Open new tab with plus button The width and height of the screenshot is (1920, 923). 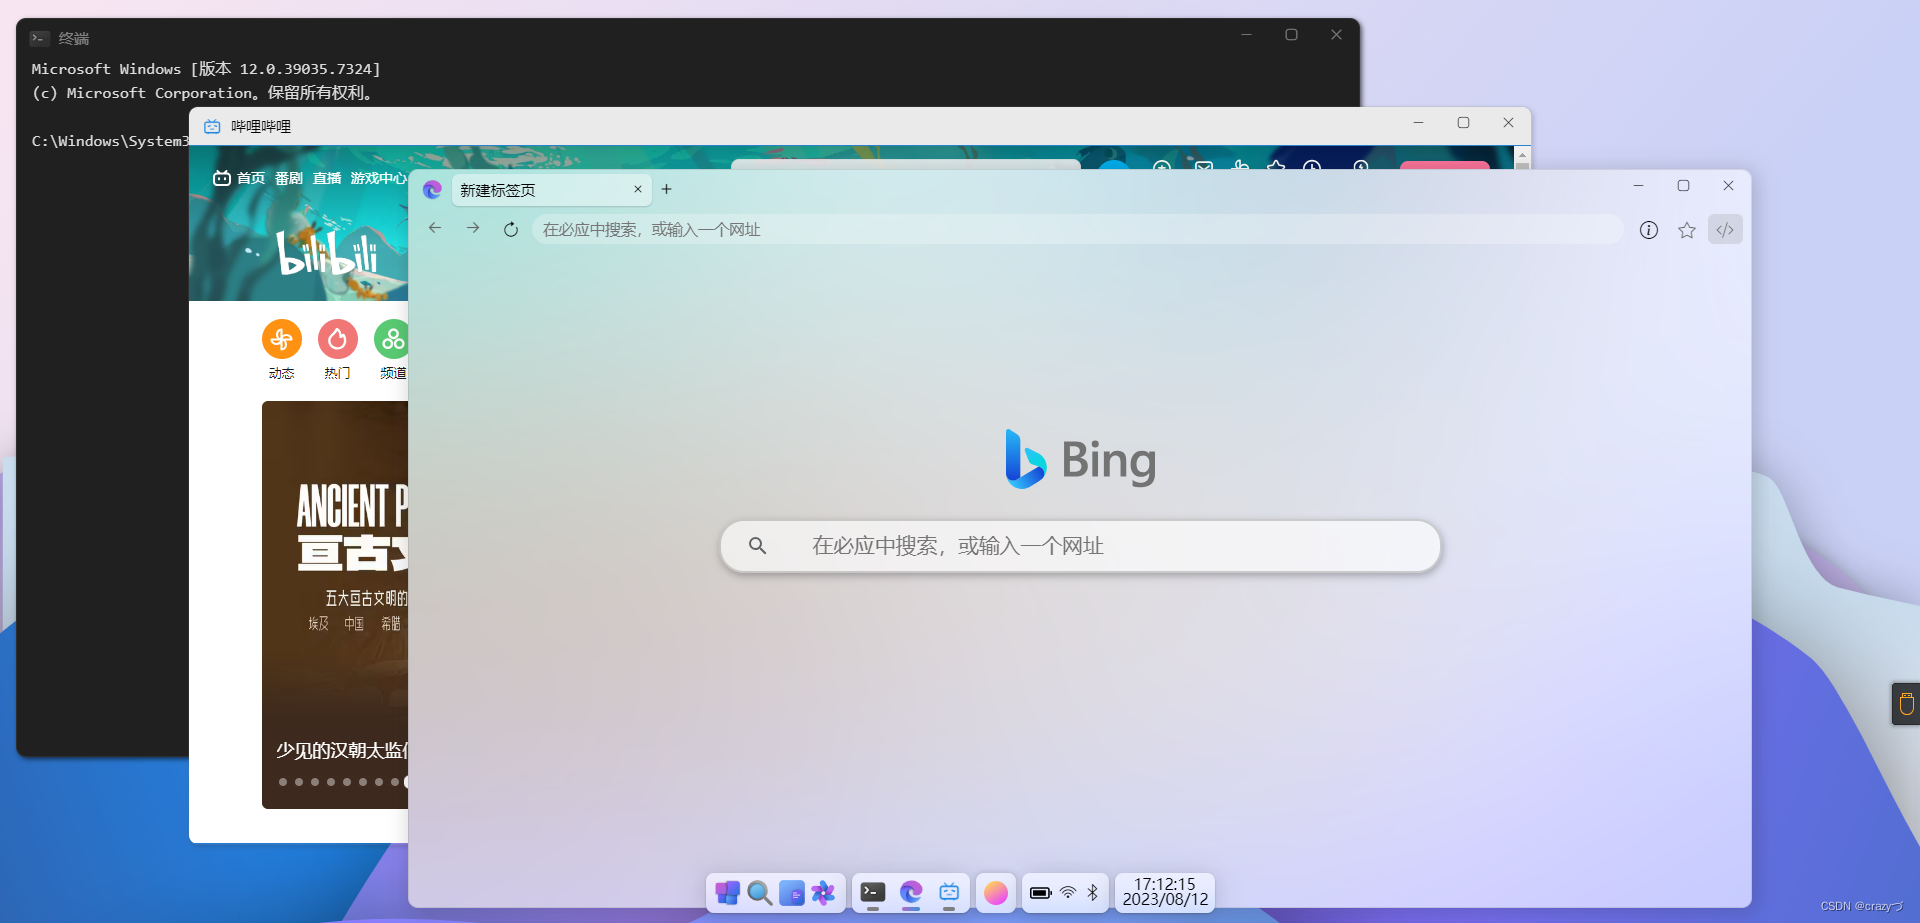tap(667, 189)
